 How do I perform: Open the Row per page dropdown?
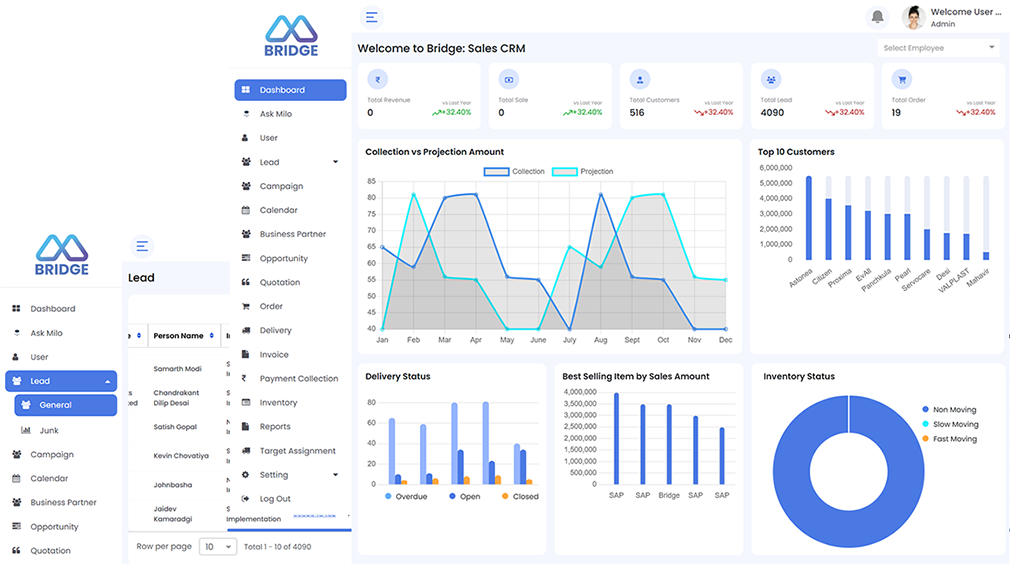[218, 547]
